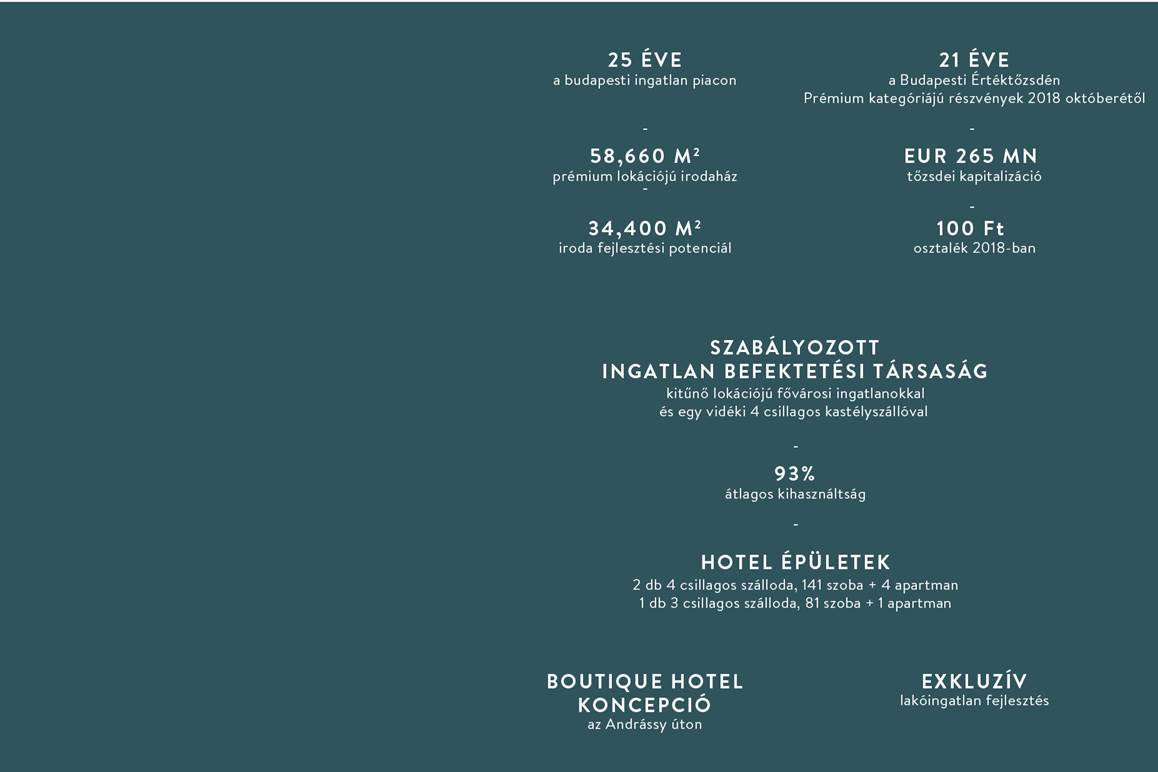The image size is (1158, 772).
Task: Click "átlagos kihasználtság" caption
Action: point(795,494)
